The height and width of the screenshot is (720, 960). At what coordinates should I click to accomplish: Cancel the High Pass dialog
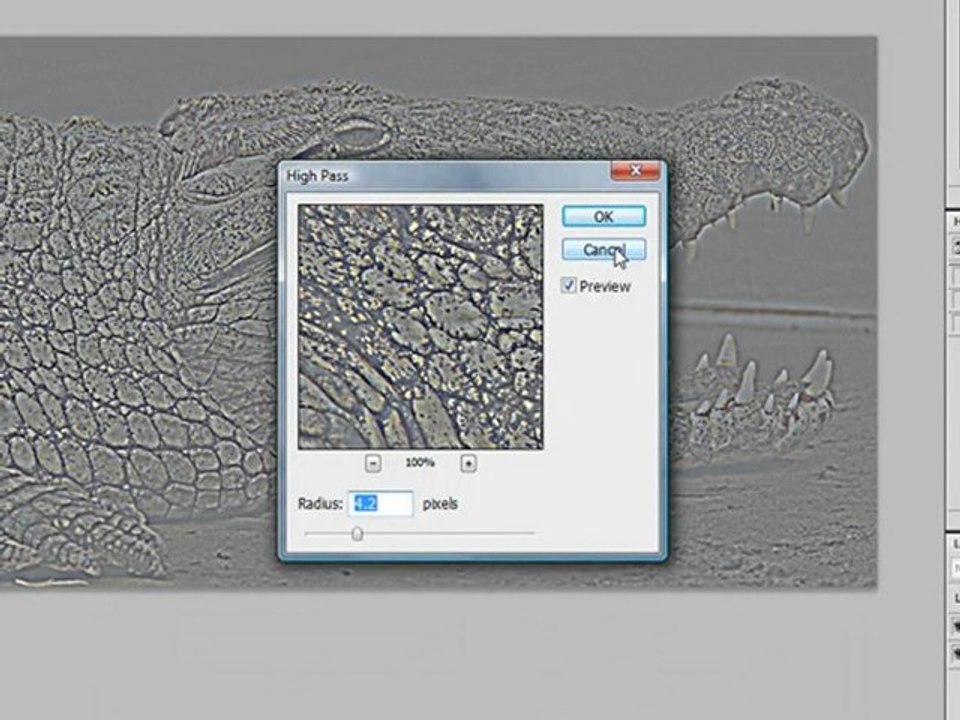coord(603,250)
